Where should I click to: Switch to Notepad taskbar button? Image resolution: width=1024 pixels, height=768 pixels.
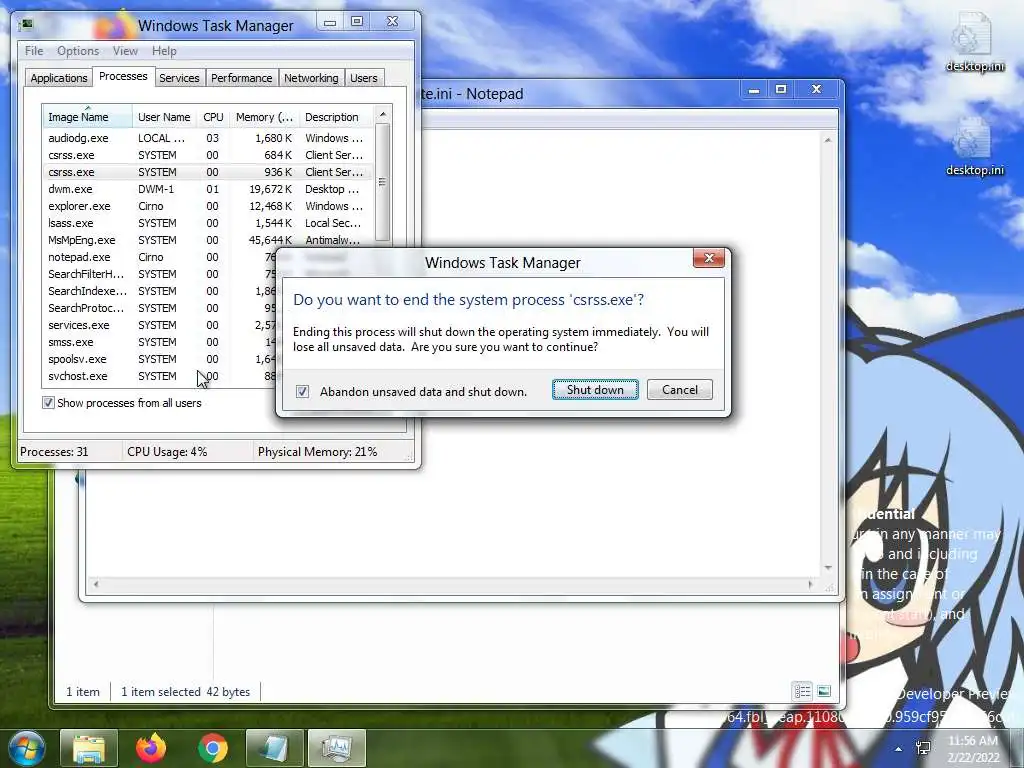(x=274, y=748)
